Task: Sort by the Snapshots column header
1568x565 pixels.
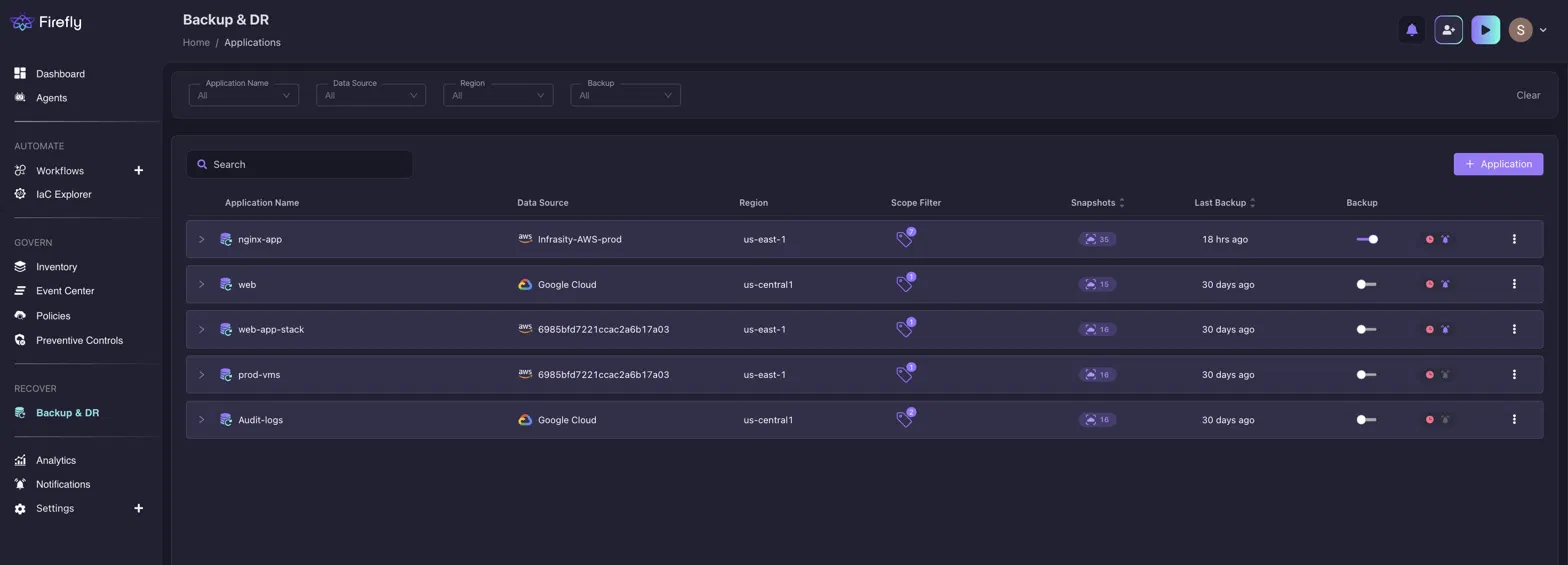Action: 1097,203
